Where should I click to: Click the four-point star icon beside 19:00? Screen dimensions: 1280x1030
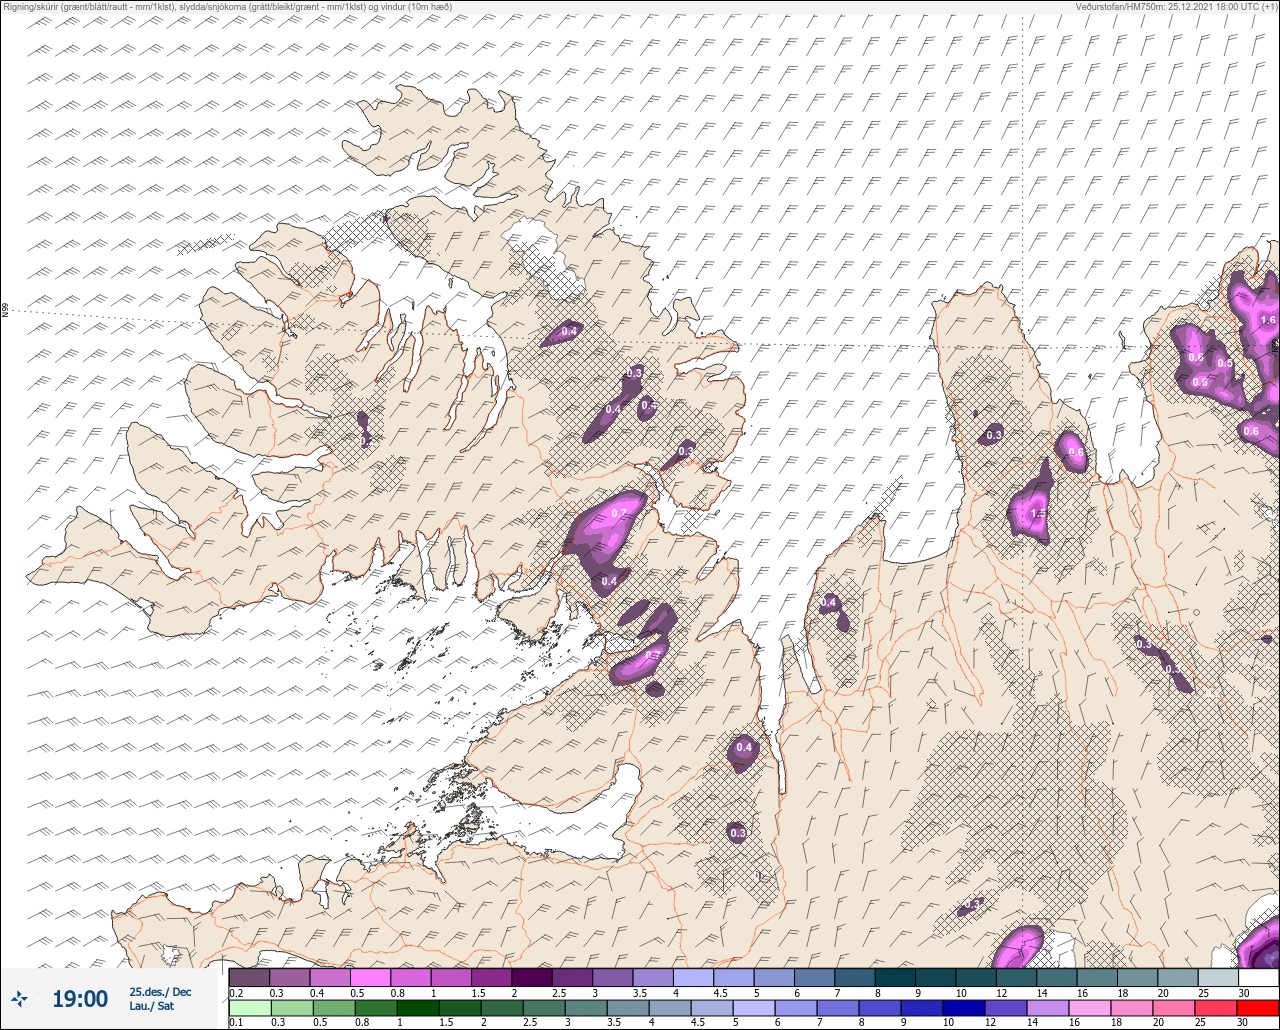click(19, 998)
